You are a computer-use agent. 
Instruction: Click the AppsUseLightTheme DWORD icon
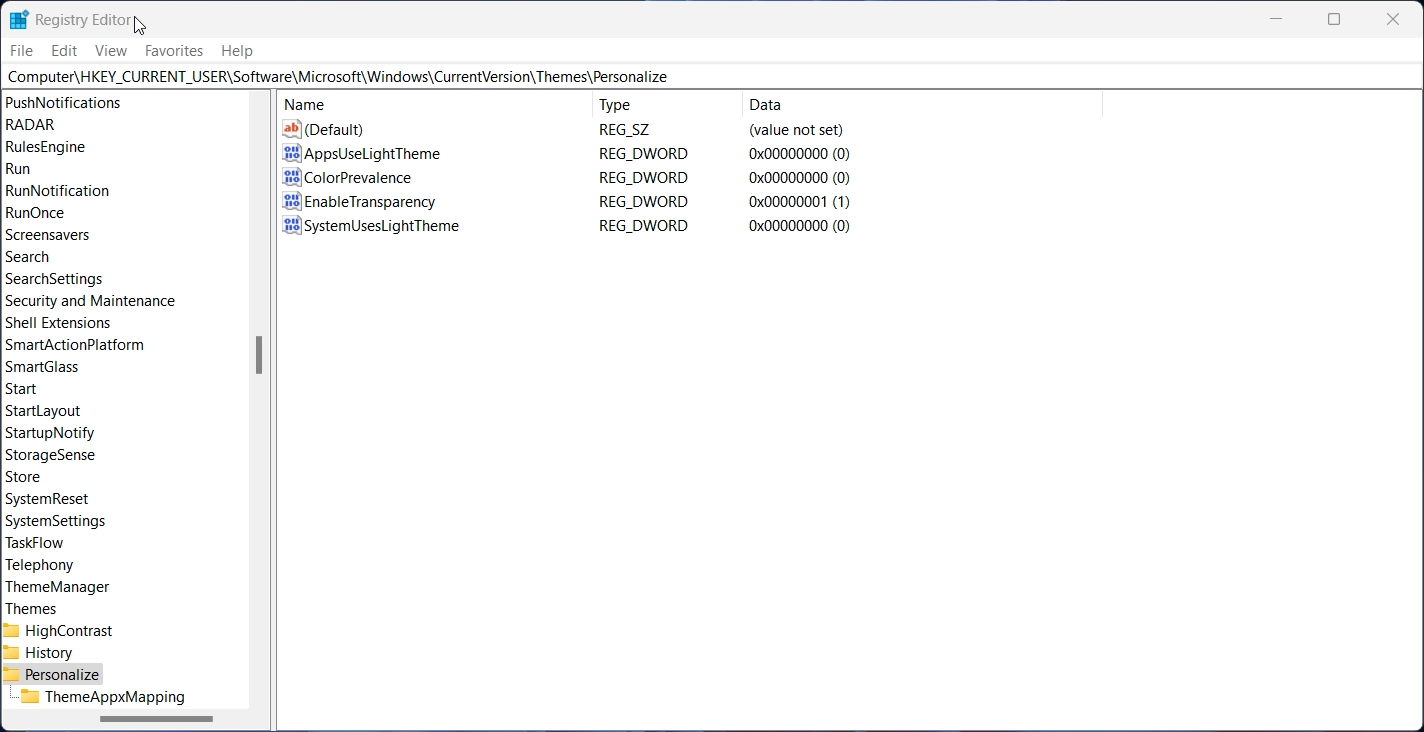coord(292,153)
